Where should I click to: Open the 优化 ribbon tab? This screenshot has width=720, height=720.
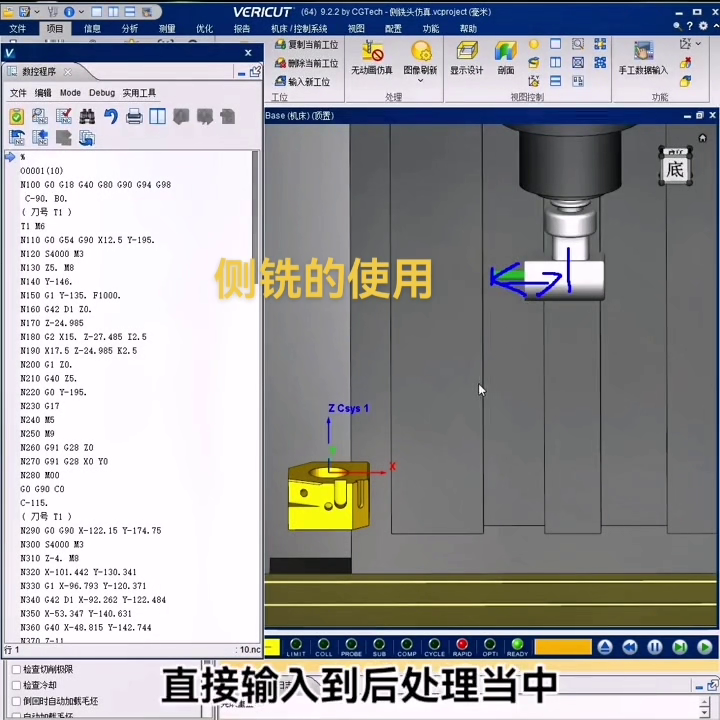pos(204,29)
